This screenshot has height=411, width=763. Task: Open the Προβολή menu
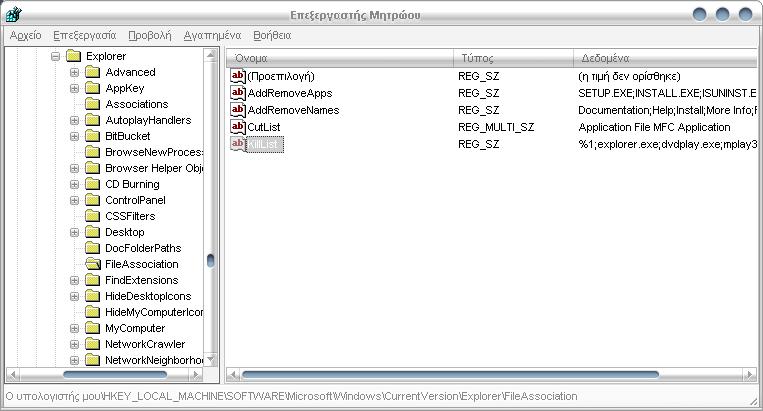coord(150,36)
